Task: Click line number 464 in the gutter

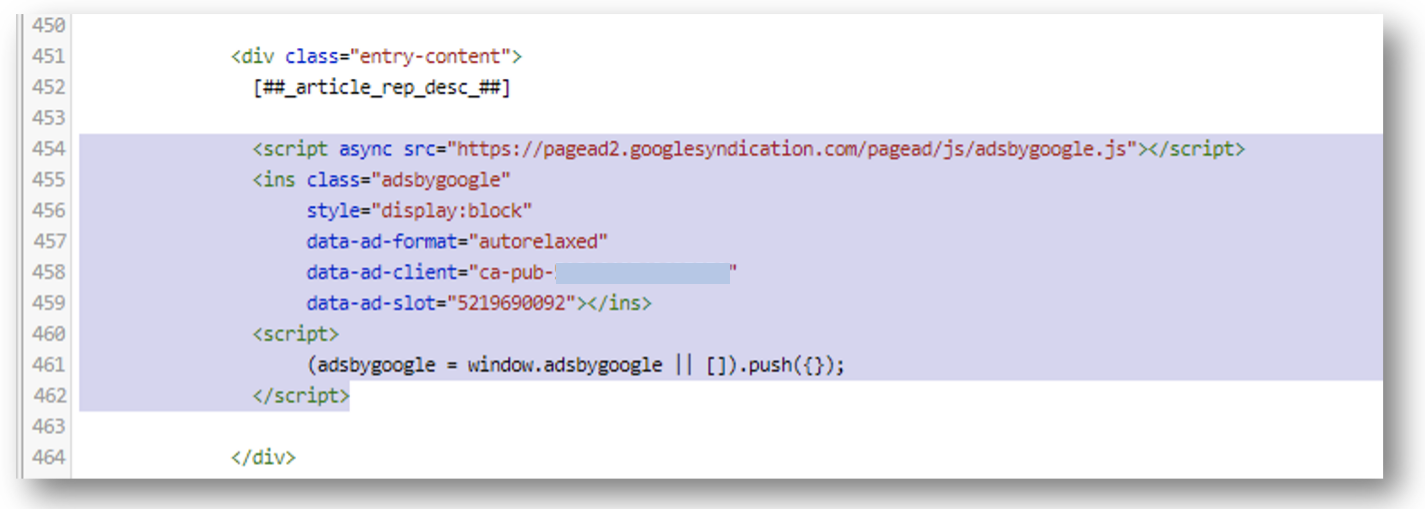Action: tap(48, 458)
